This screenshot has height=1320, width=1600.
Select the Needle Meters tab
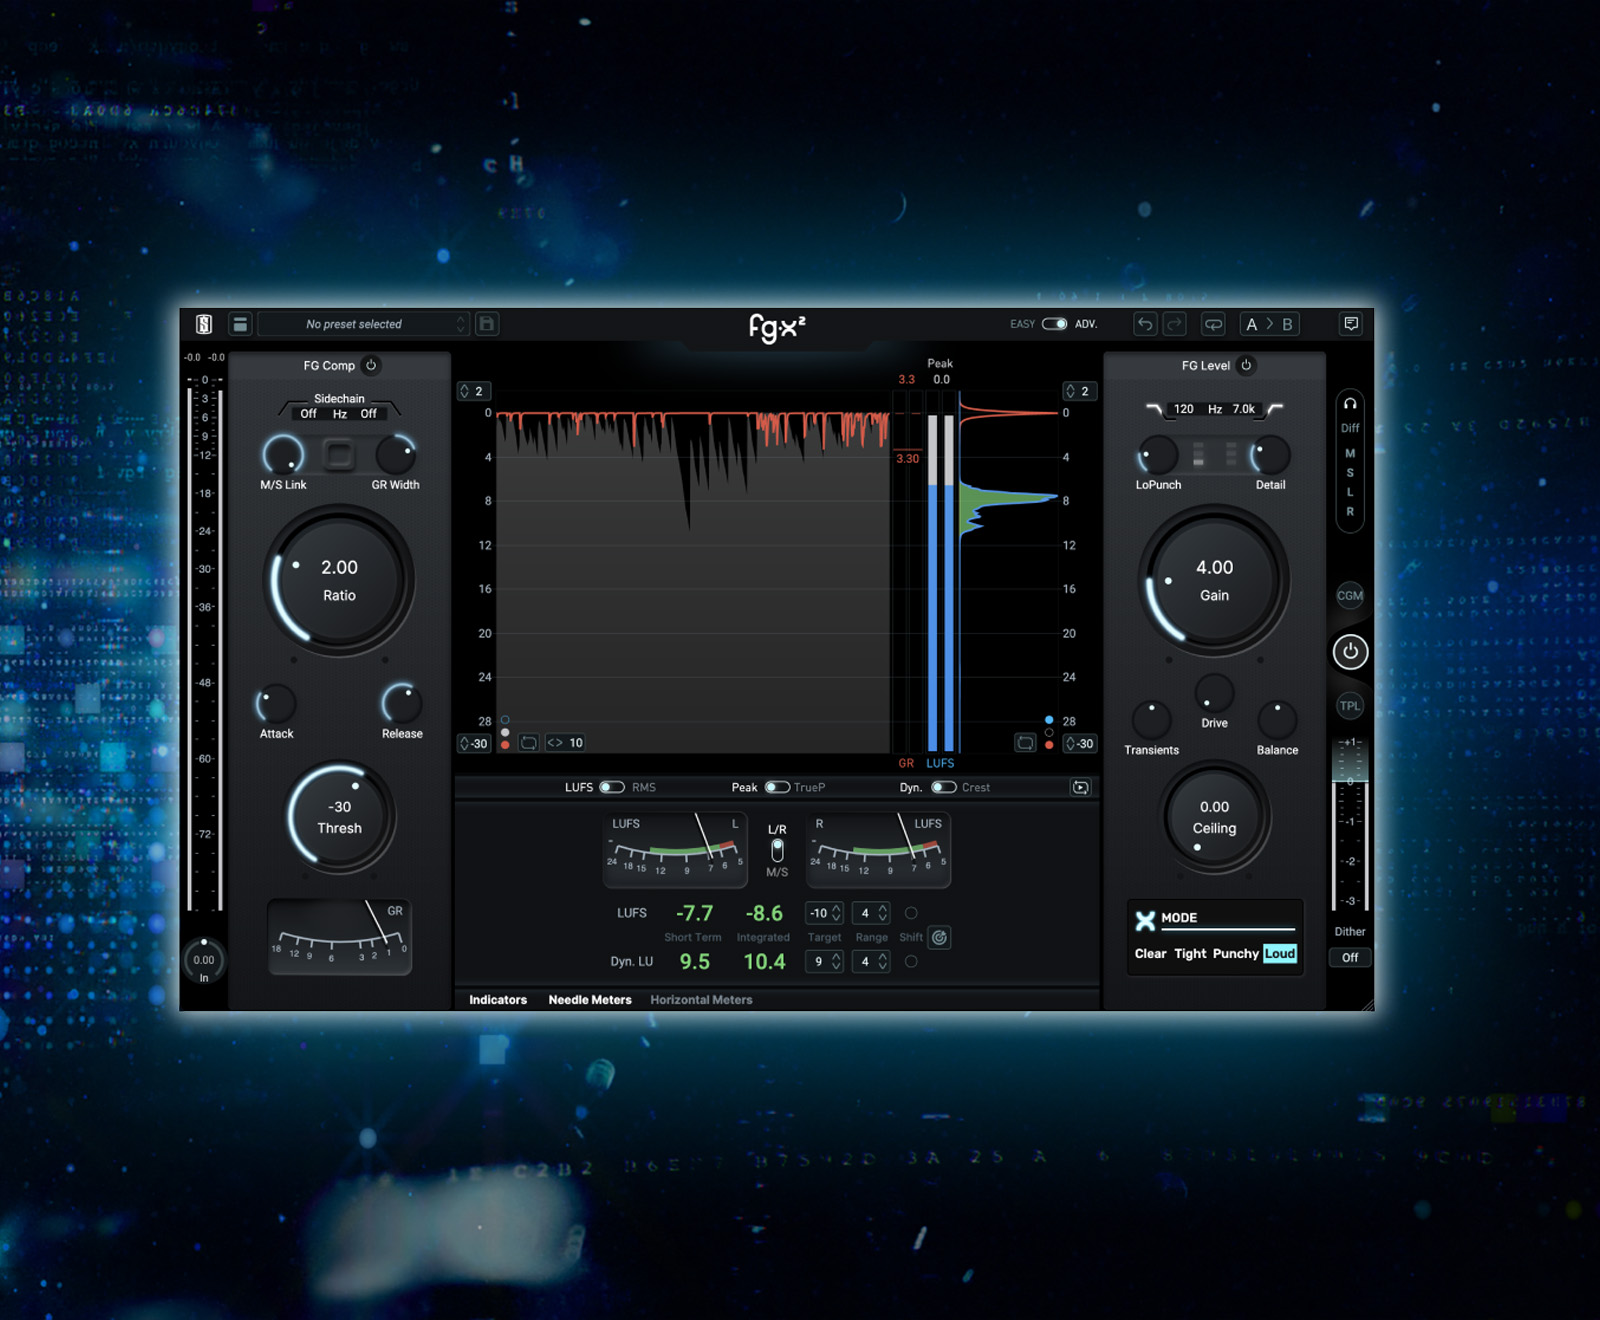click(x=590, y=1000)
